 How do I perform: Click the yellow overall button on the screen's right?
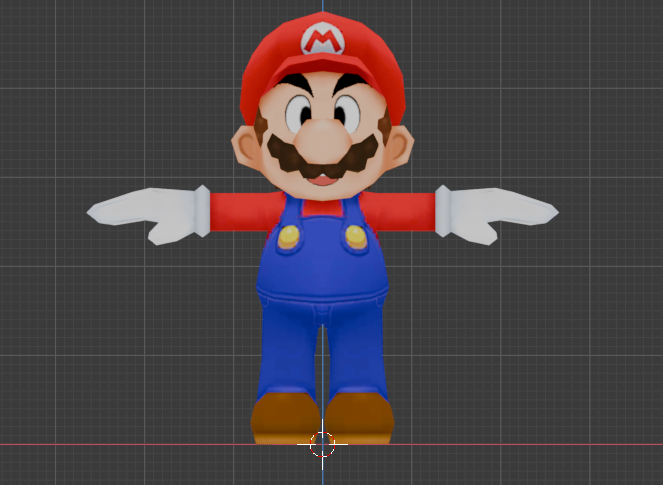click(x=356, y=237)
